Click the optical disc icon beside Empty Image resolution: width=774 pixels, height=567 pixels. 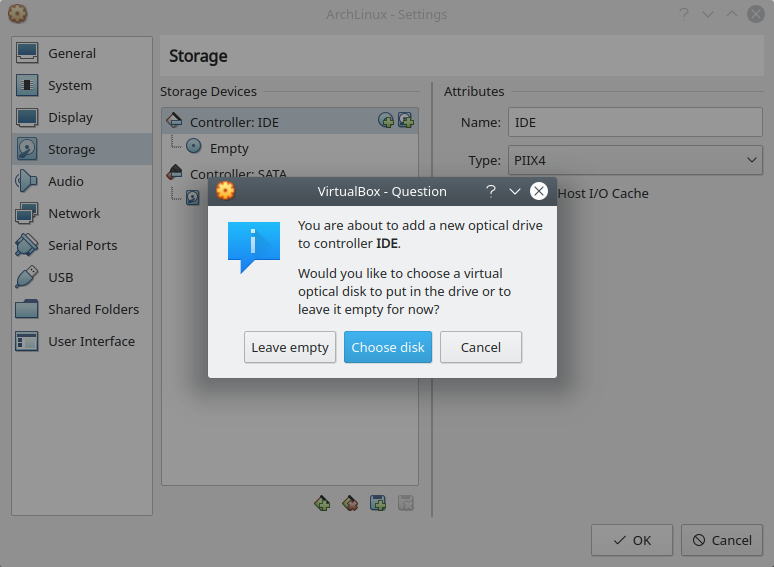pyautogui.click(x=194, y=146)
